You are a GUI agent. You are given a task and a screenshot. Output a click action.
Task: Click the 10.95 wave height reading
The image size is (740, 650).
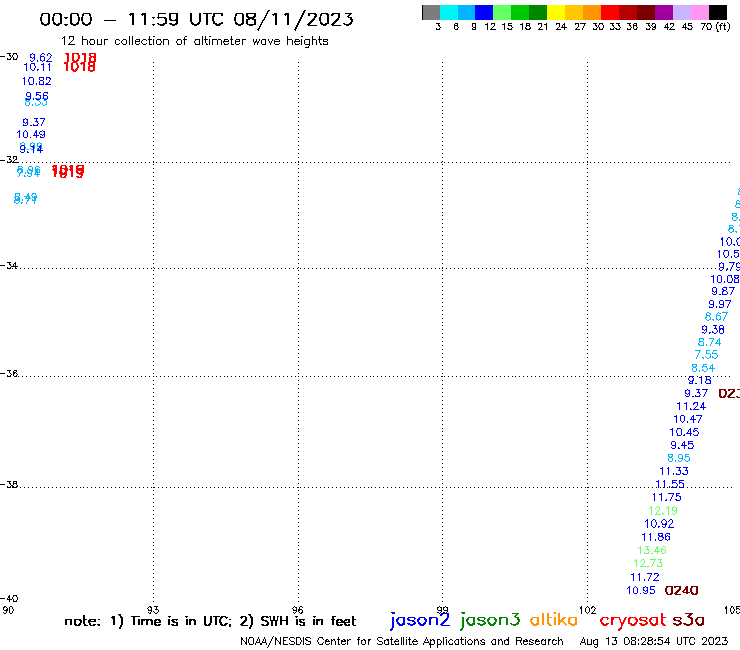click(x=641, y=591)
